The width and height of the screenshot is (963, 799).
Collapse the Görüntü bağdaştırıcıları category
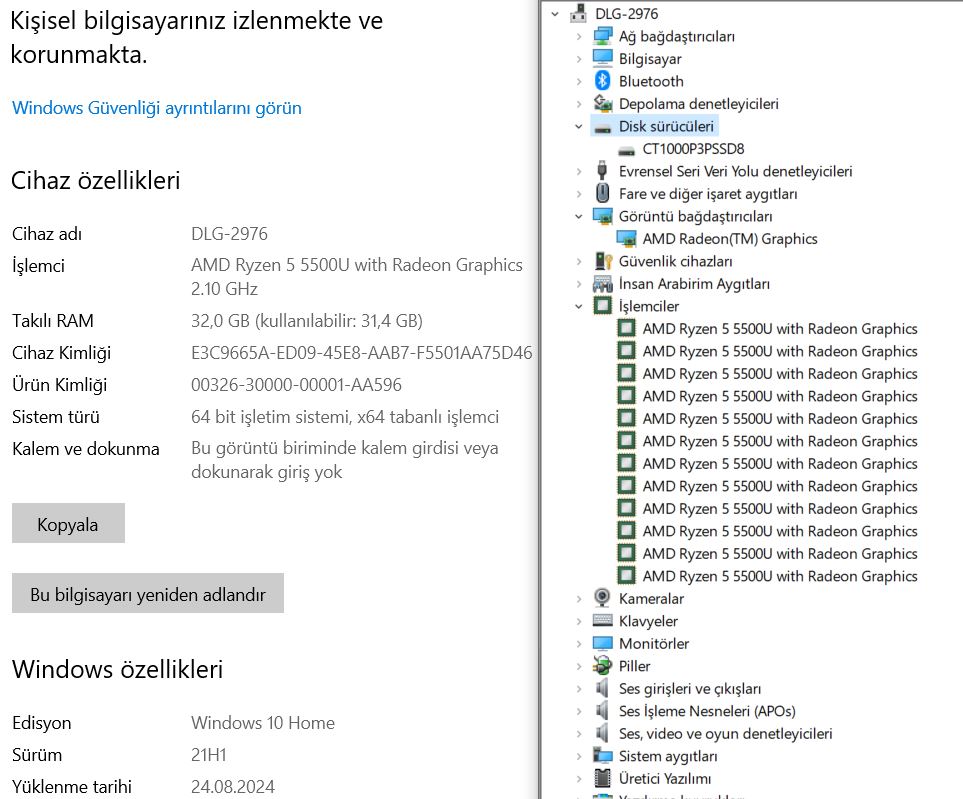point(579,216)
